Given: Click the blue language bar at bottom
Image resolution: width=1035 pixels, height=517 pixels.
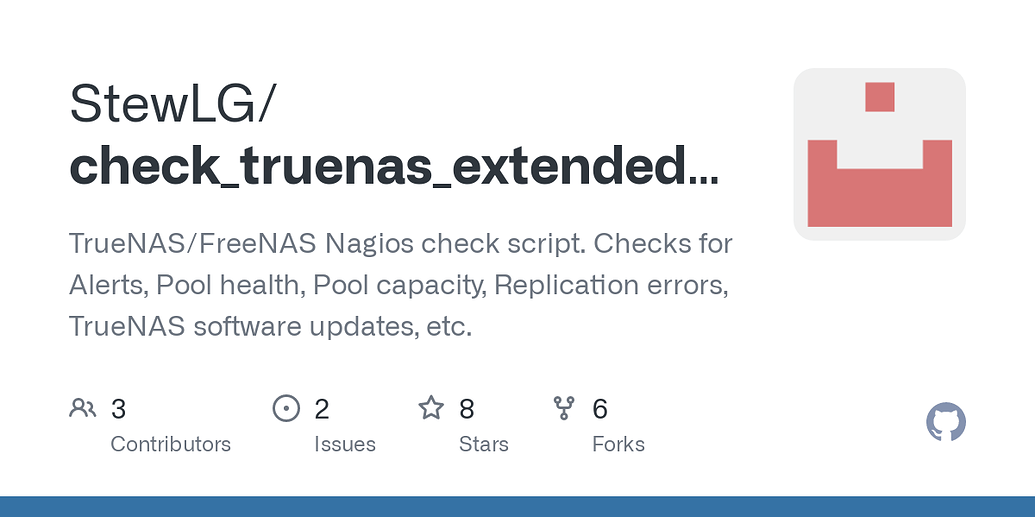Looking at the screenshot, I should pos(518,506).
